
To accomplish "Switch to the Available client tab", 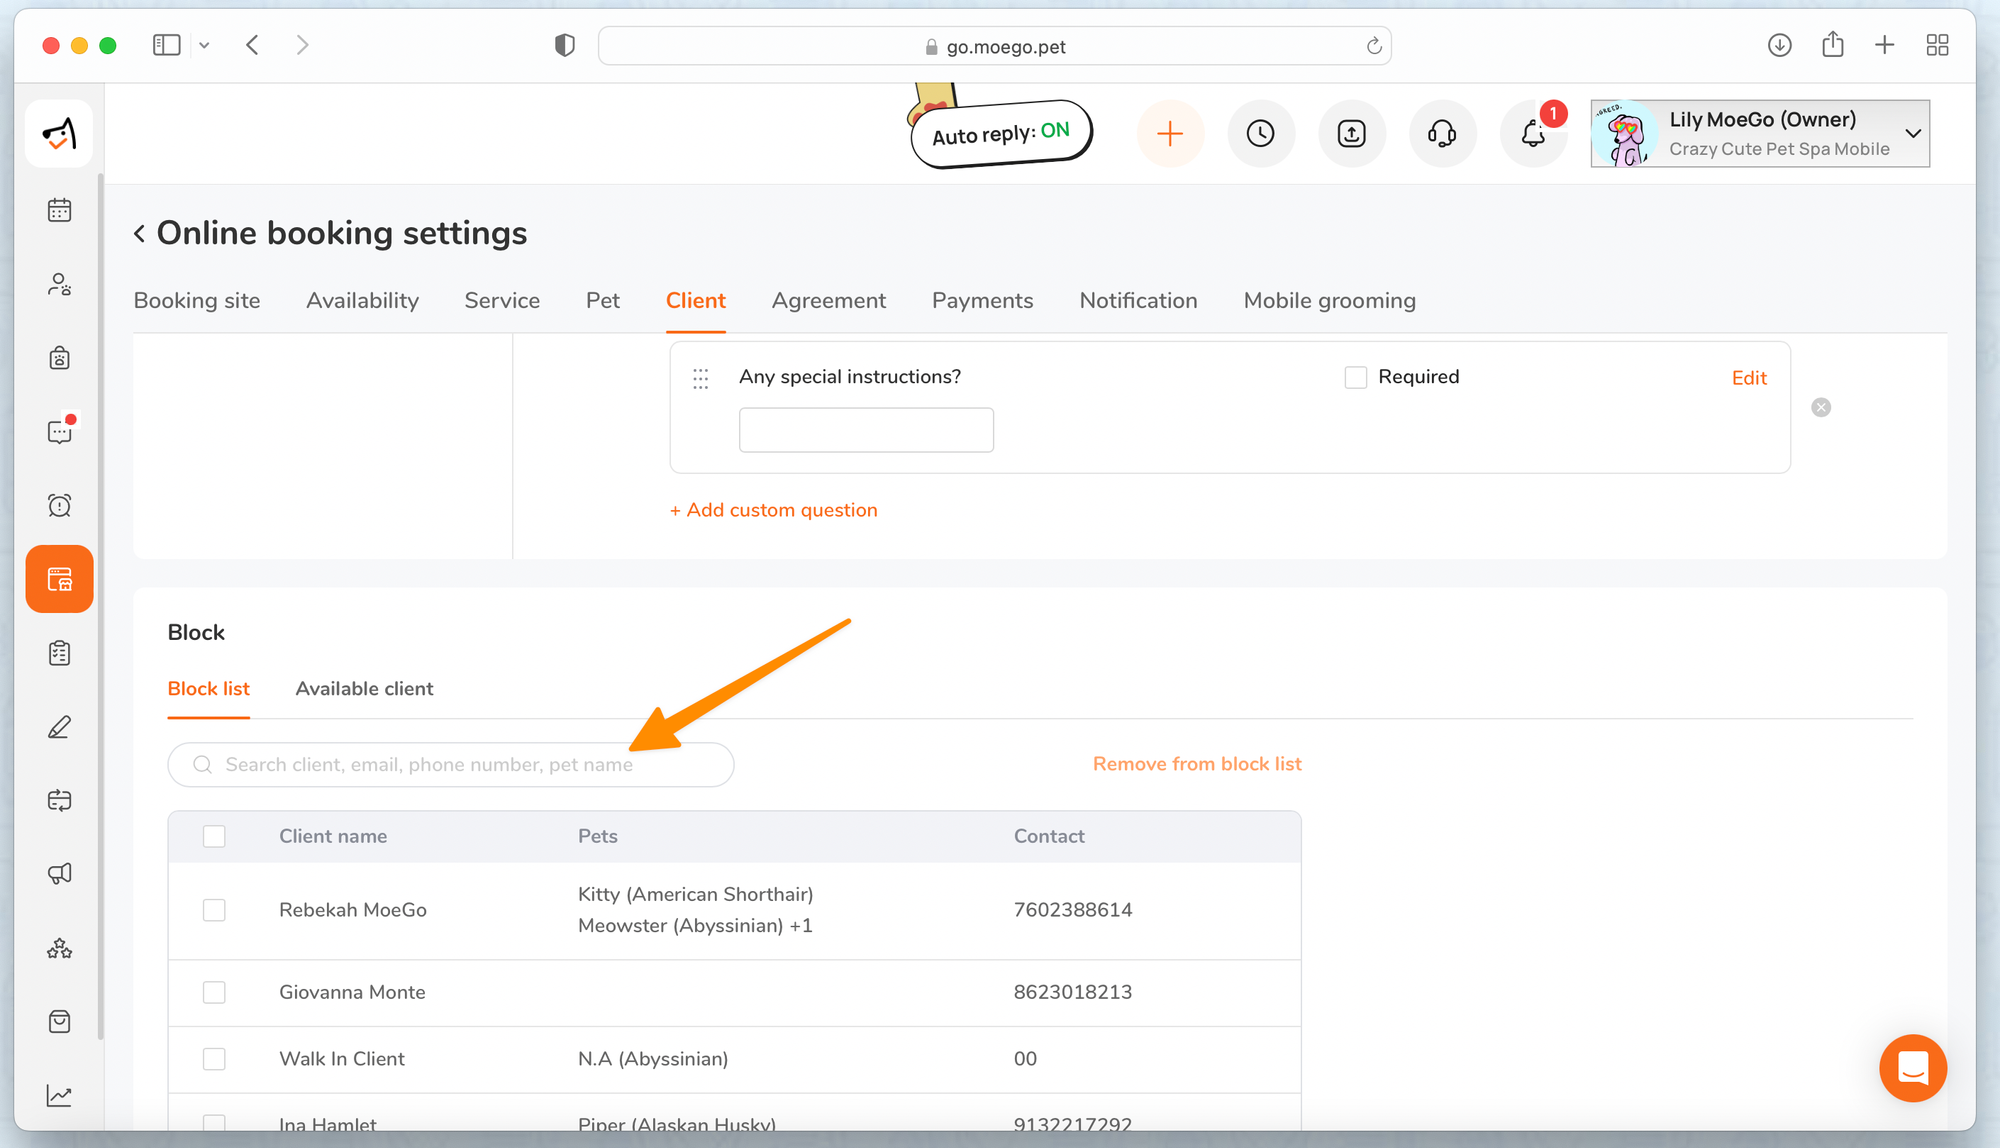I will click(x=364, y=689).
